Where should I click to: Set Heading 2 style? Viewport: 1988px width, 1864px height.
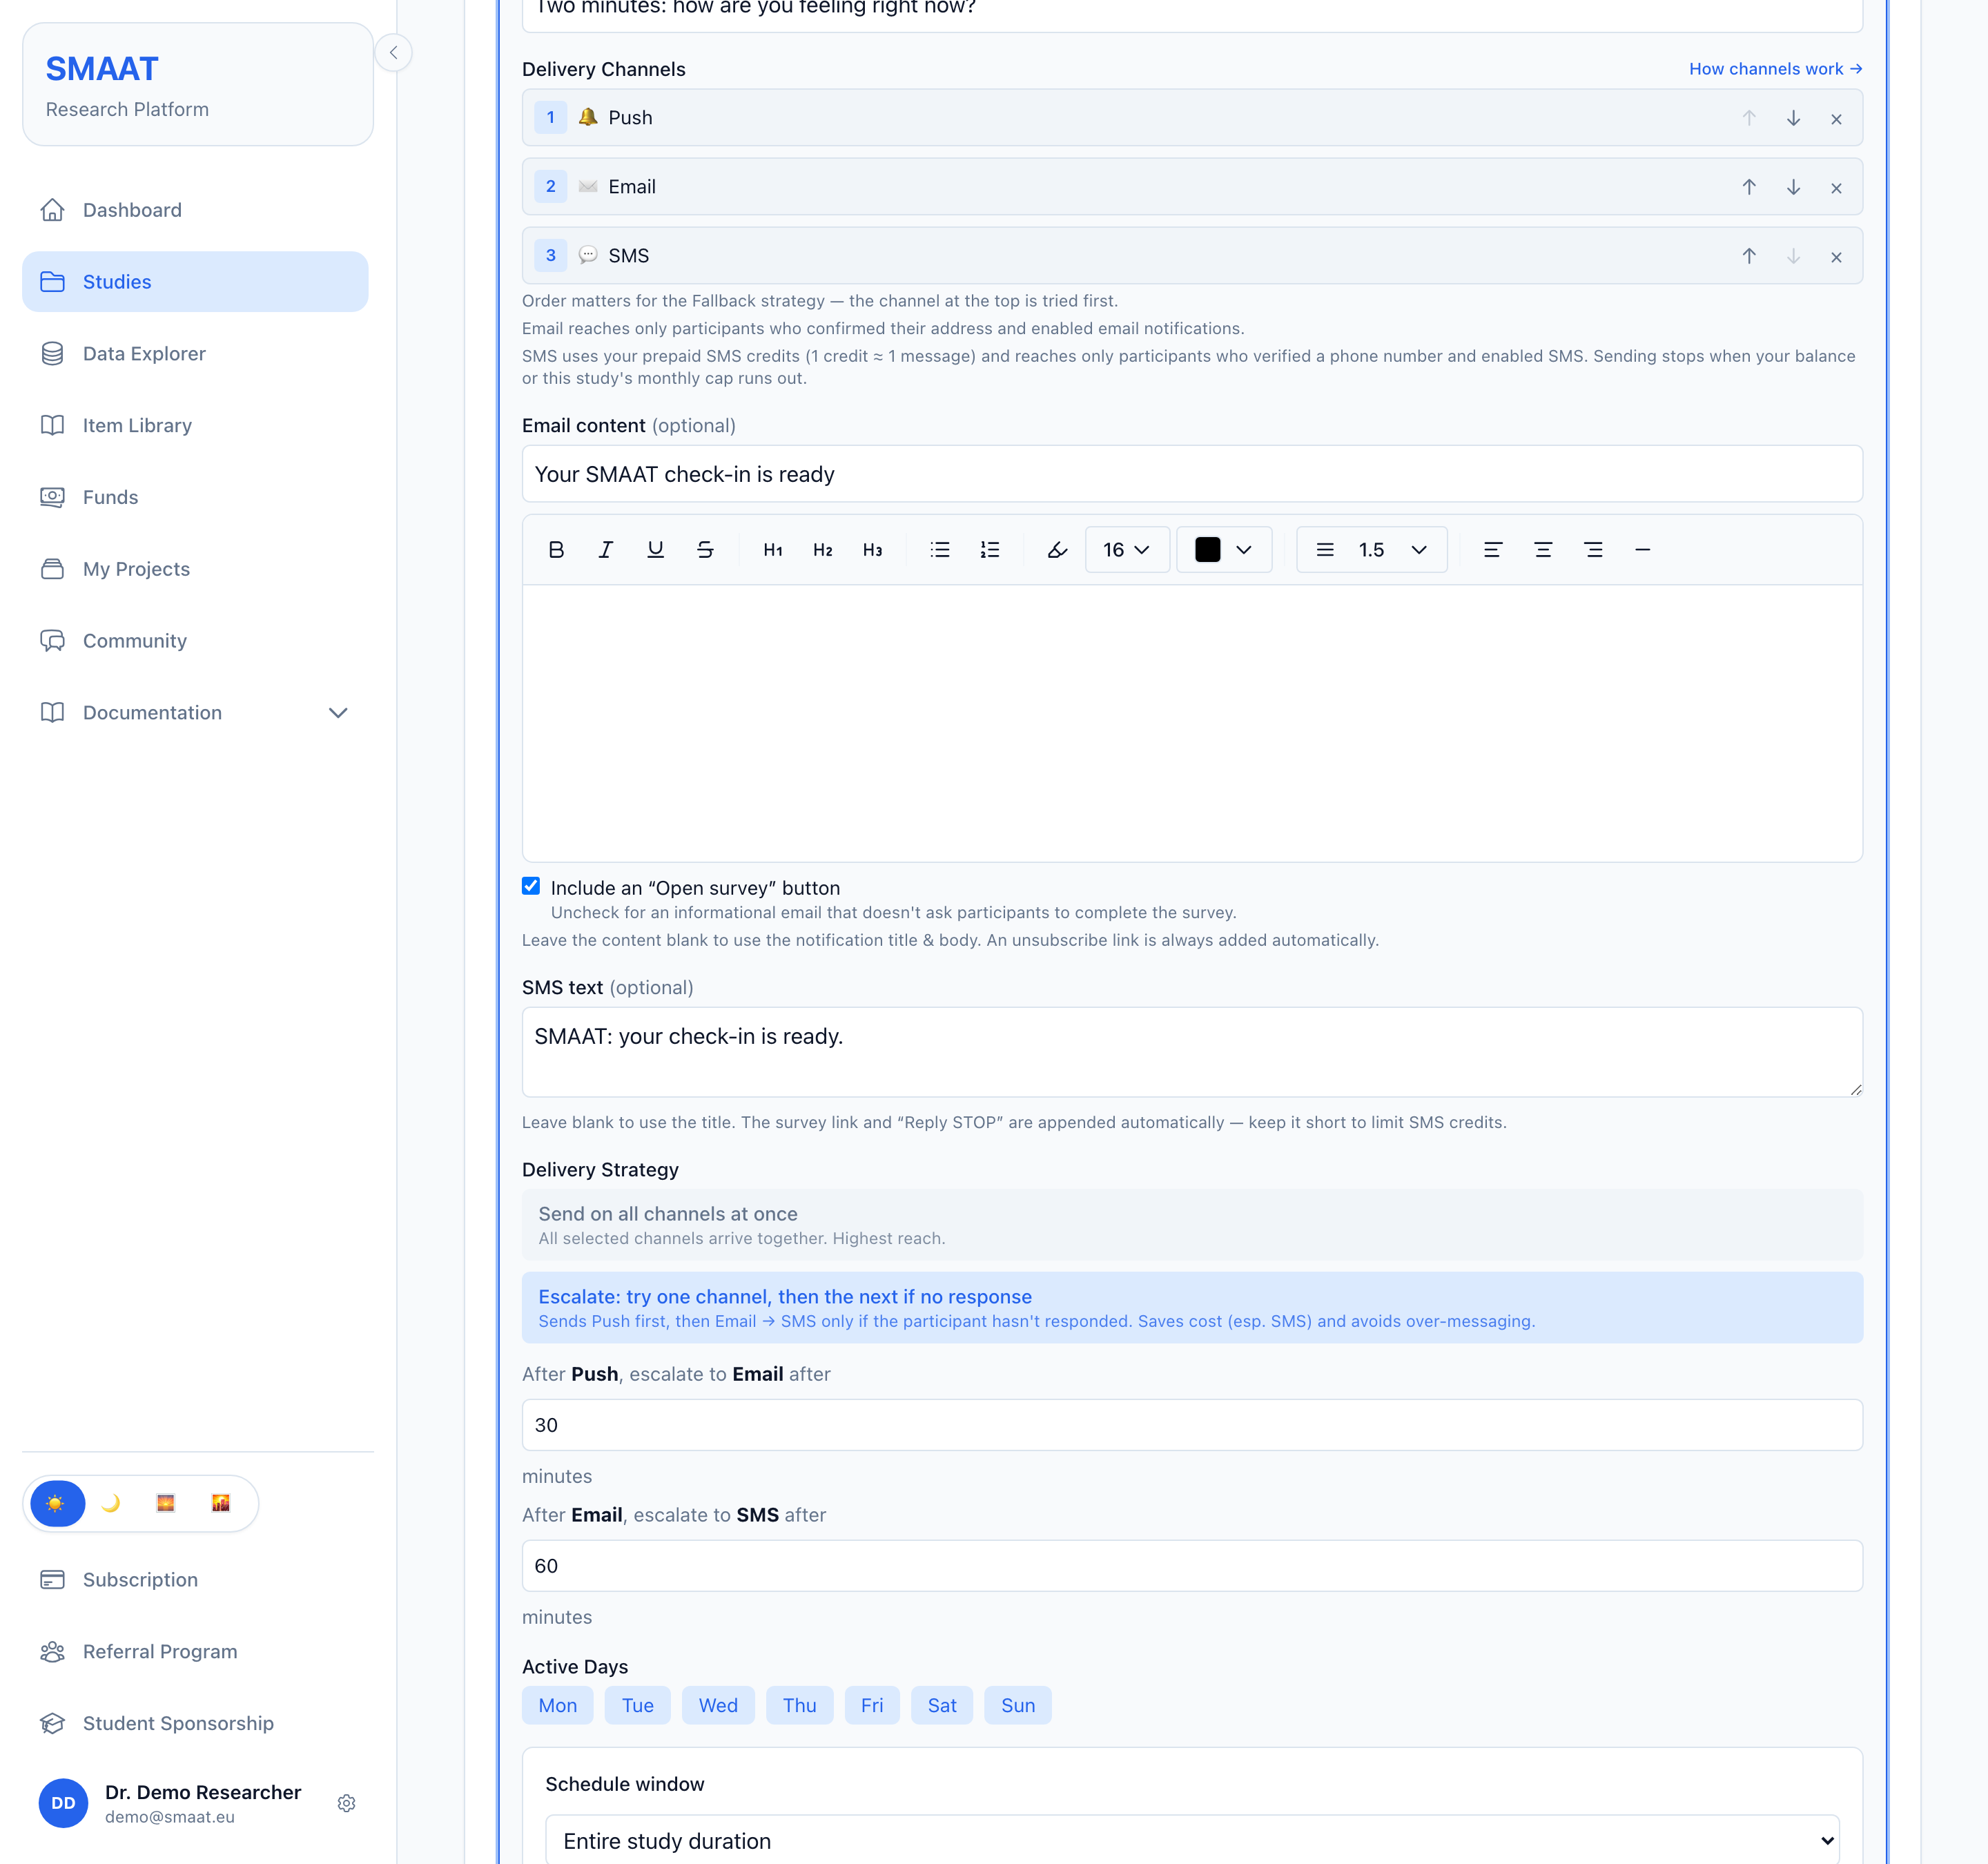(x=823, y=550)
